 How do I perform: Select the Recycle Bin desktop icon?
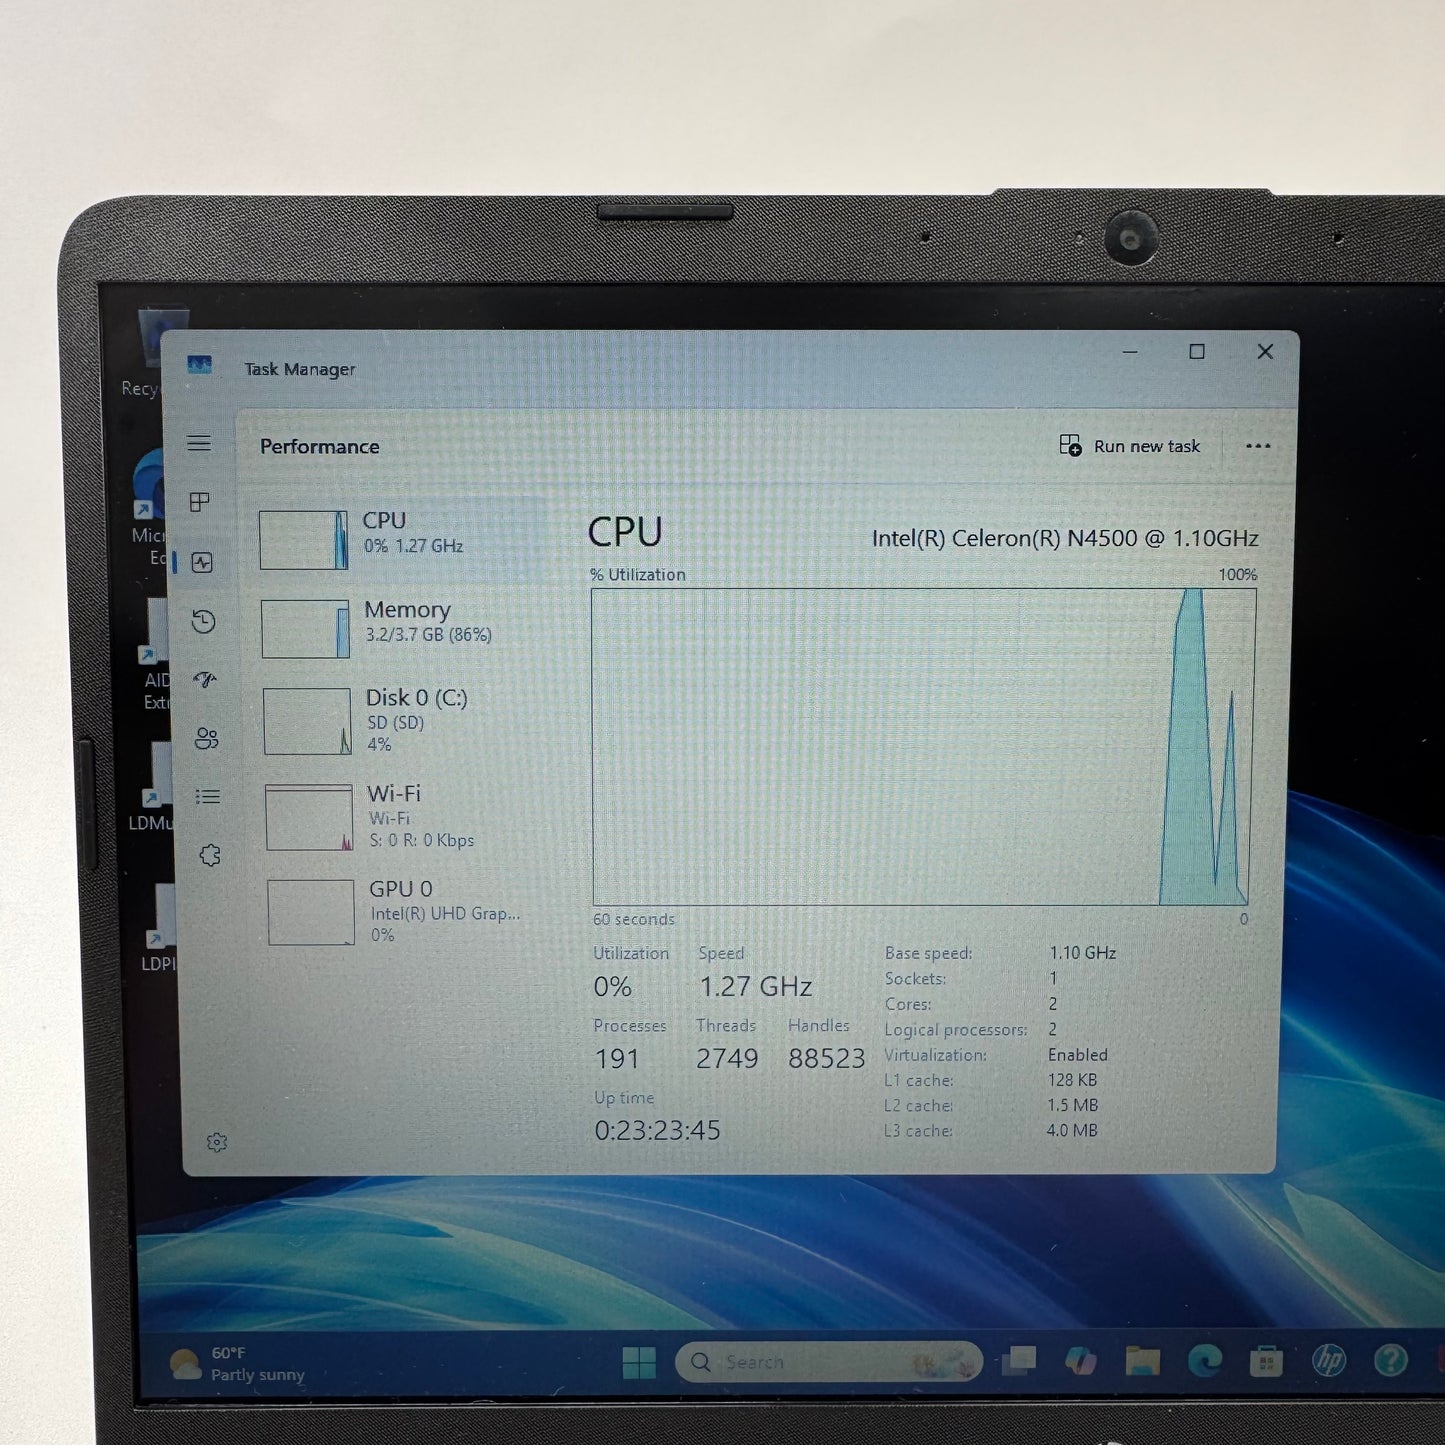[154, 353]
